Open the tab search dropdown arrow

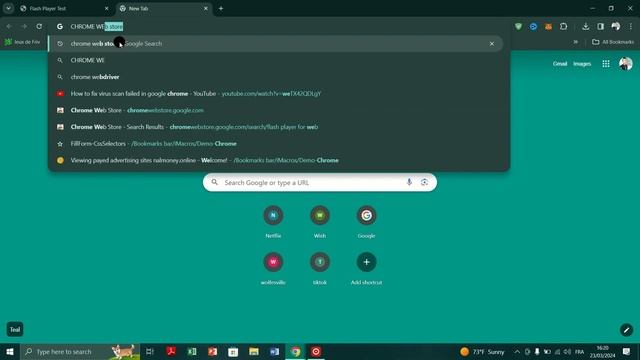(x=8, y=8)
